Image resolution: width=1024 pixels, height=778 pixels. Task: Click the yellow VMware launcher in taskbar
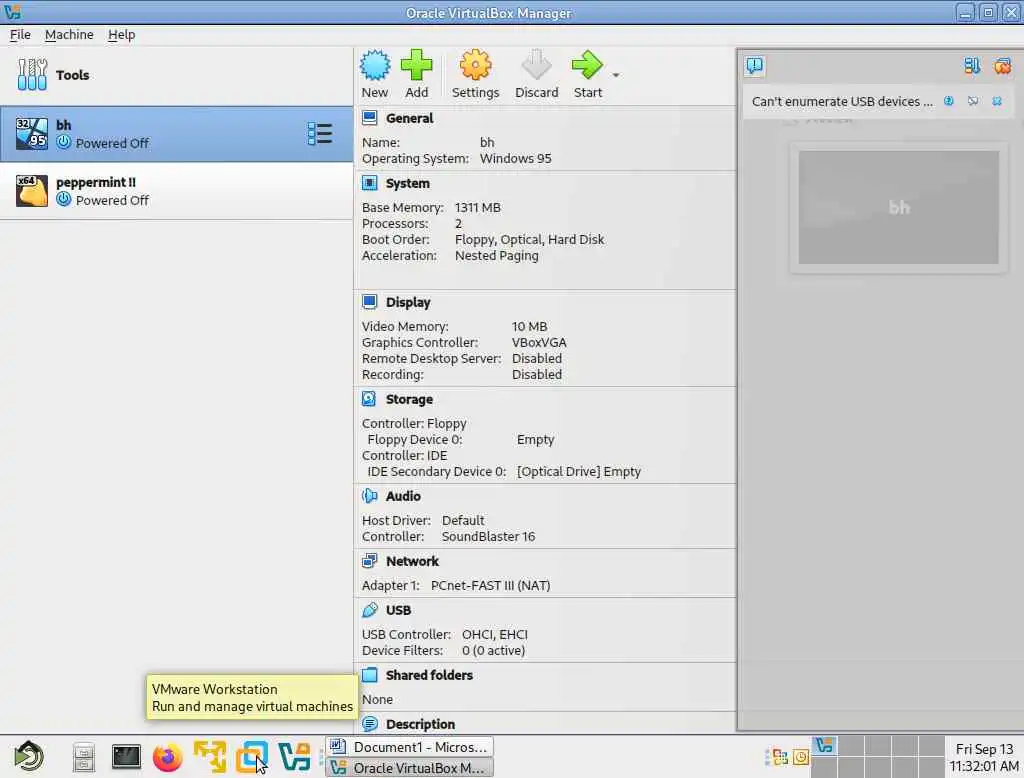pyautogui.click(x=210, y=756)
